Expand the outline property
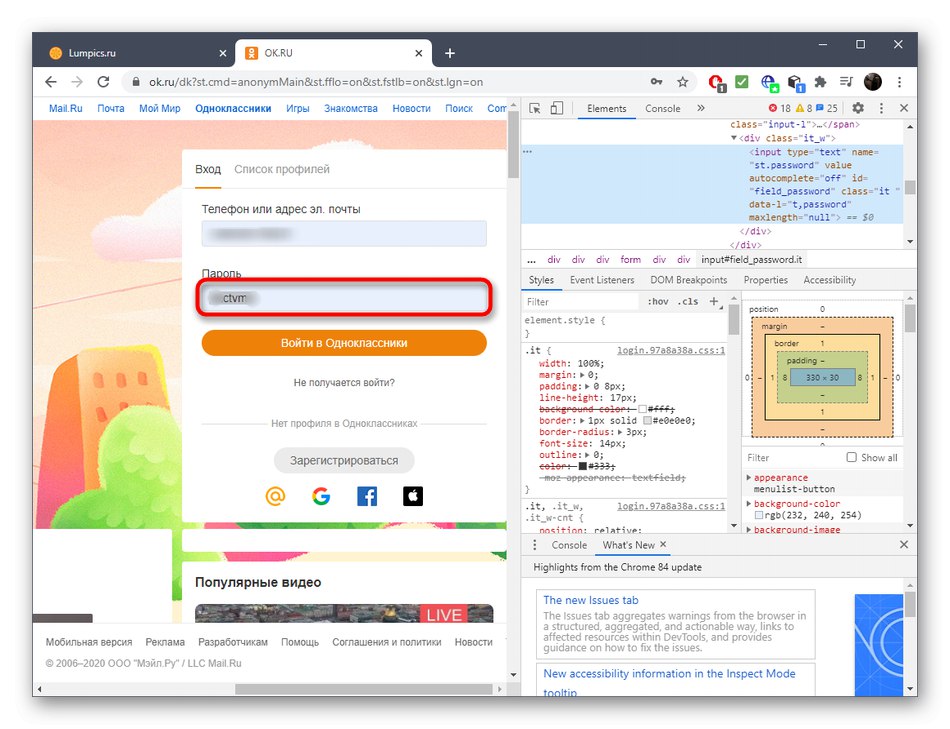The width and height of the screenshot is (950, 729). tap(587, 455)
